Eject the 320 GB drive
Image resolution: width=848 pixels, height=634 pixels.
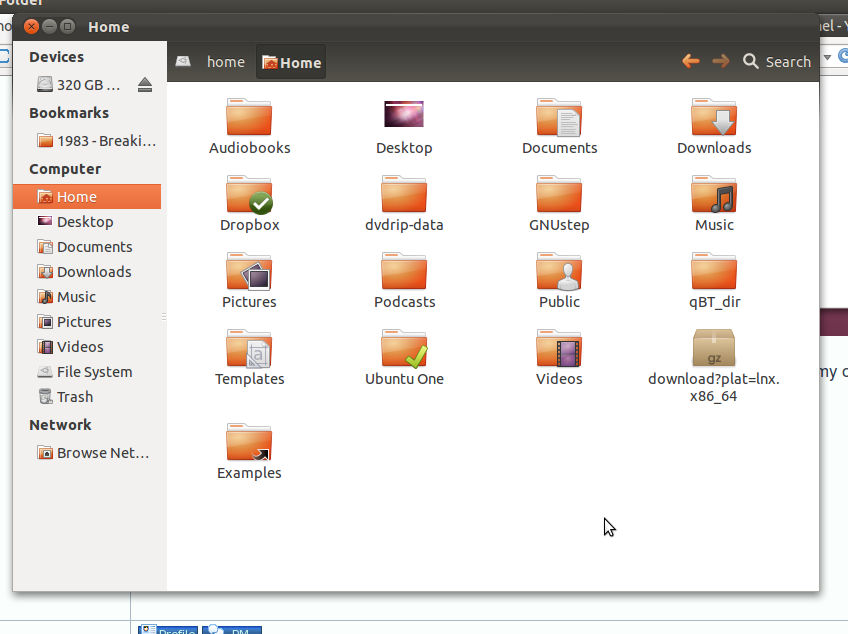[144, 85]
